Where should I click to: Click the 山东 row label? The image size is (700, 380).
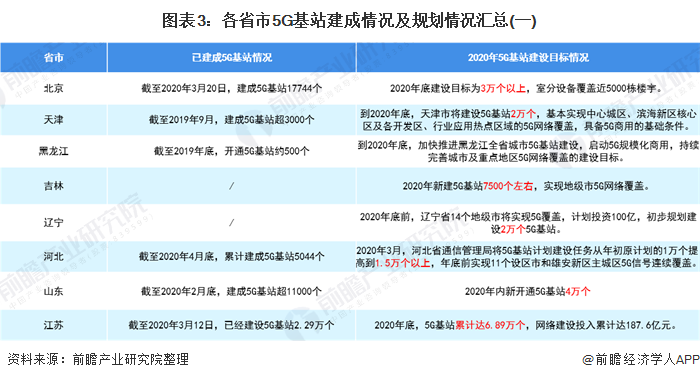point(54,291)
